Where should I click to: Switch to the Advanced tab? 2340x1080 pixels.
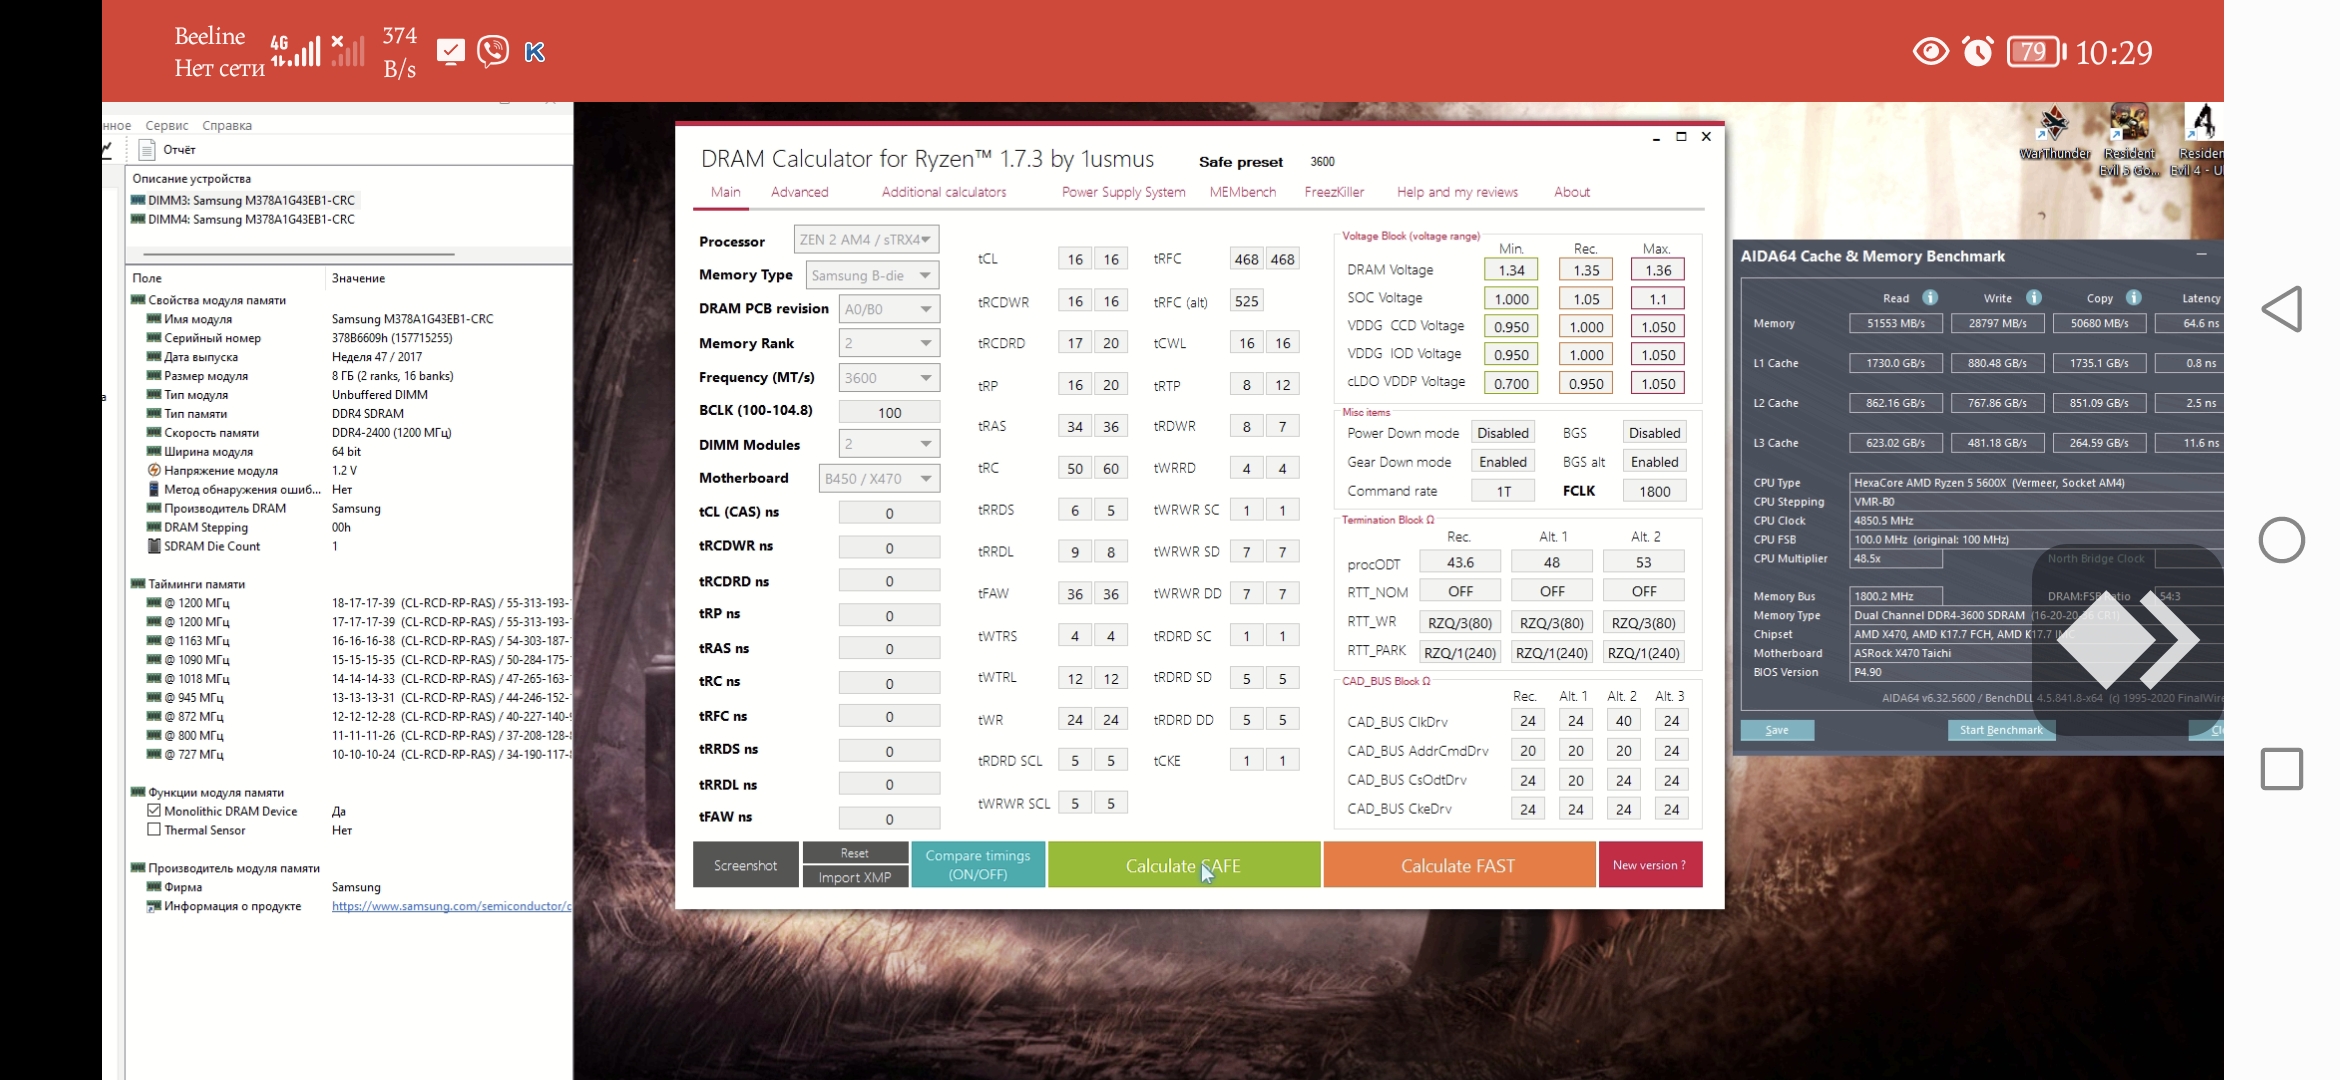(x=799, y=192)
